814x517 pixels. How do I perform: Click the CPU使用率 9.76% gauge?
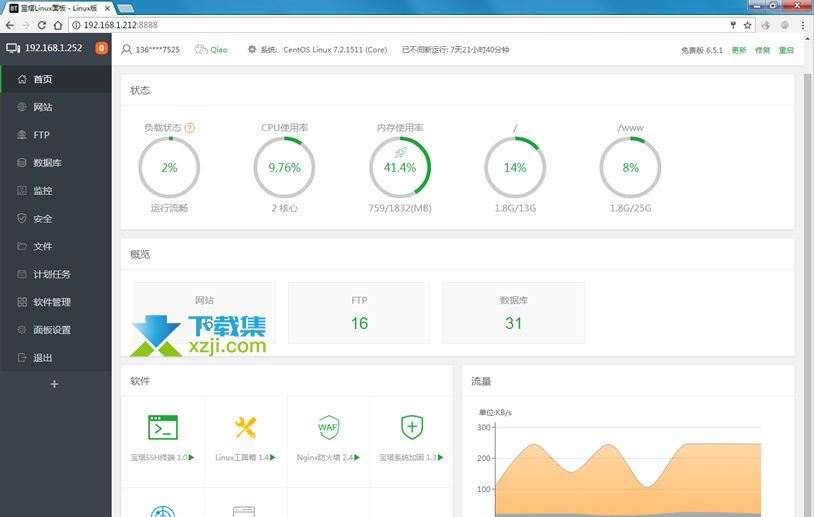284,167
